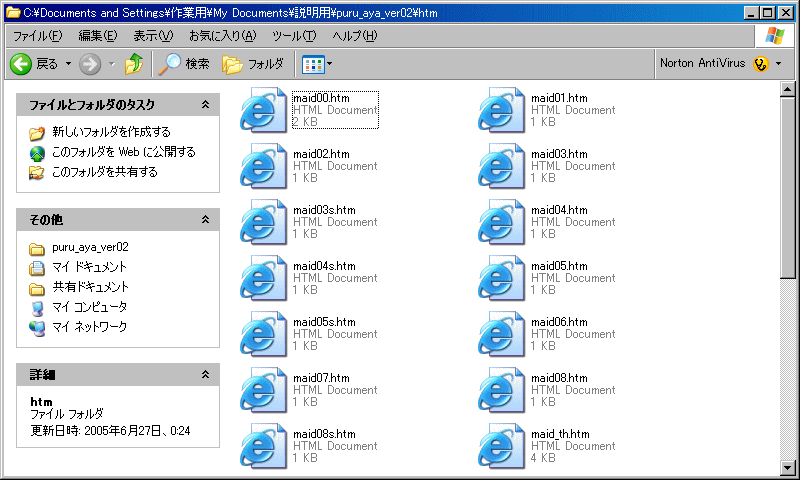Select the maid03s.htm file icon

(264, 222)
